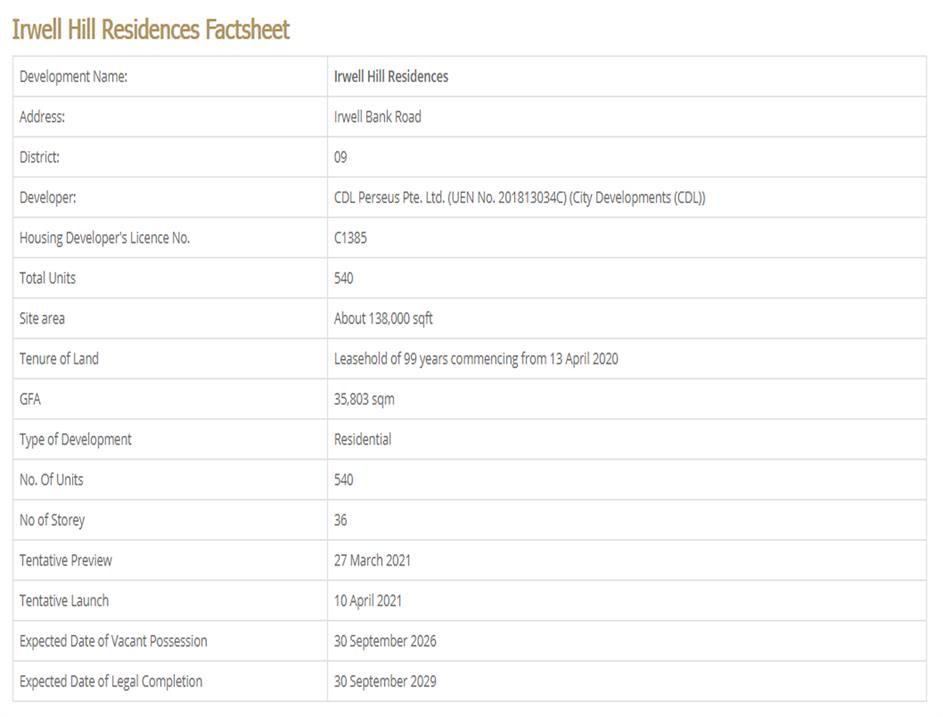Click the Irwell Hill Residences Factsheet heading
This screenshot has width=943, height=717.
pos(151,30)
